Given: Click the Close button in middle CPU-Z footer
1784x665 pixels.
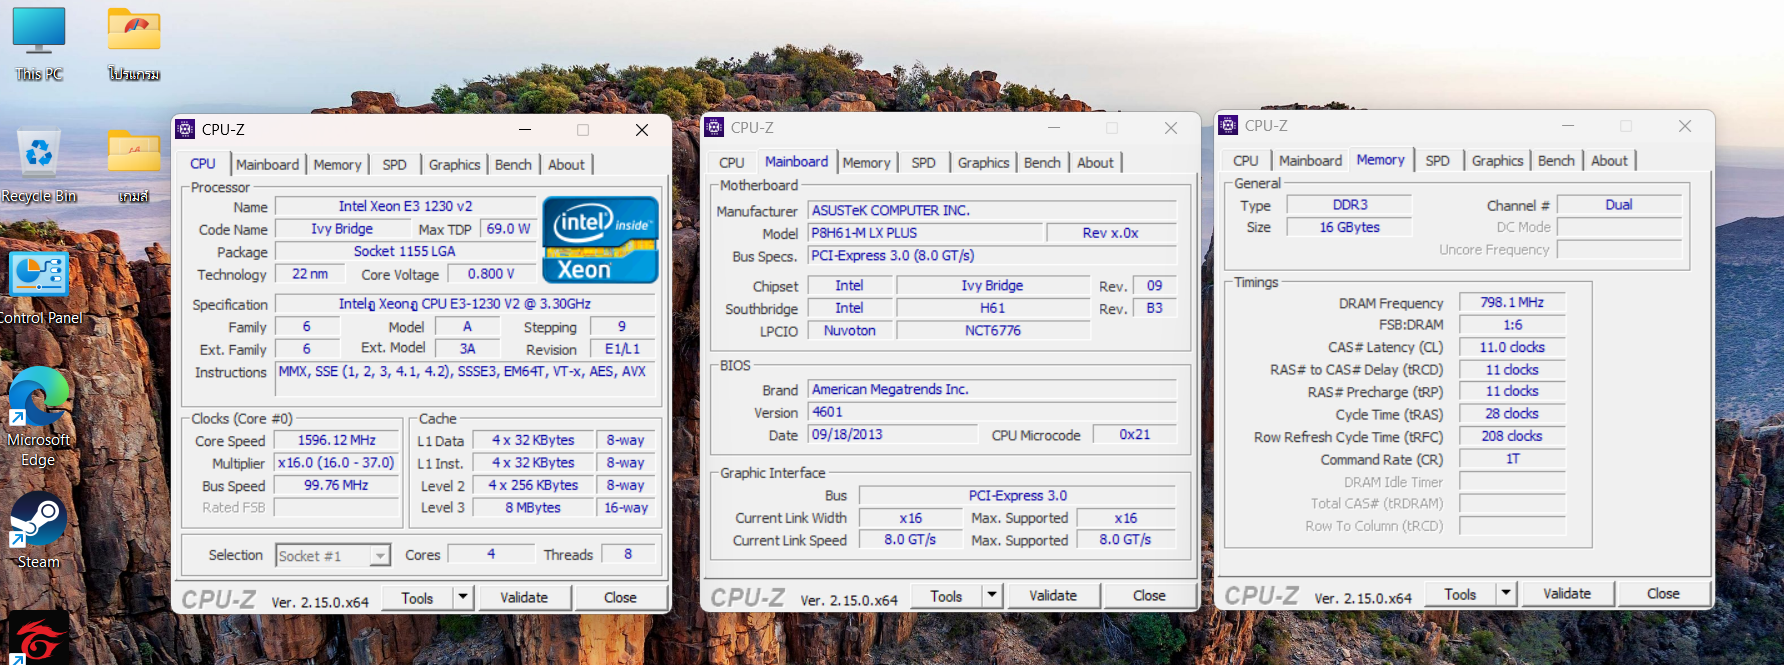Looking at the screenshot, I should pos(1149,596).
